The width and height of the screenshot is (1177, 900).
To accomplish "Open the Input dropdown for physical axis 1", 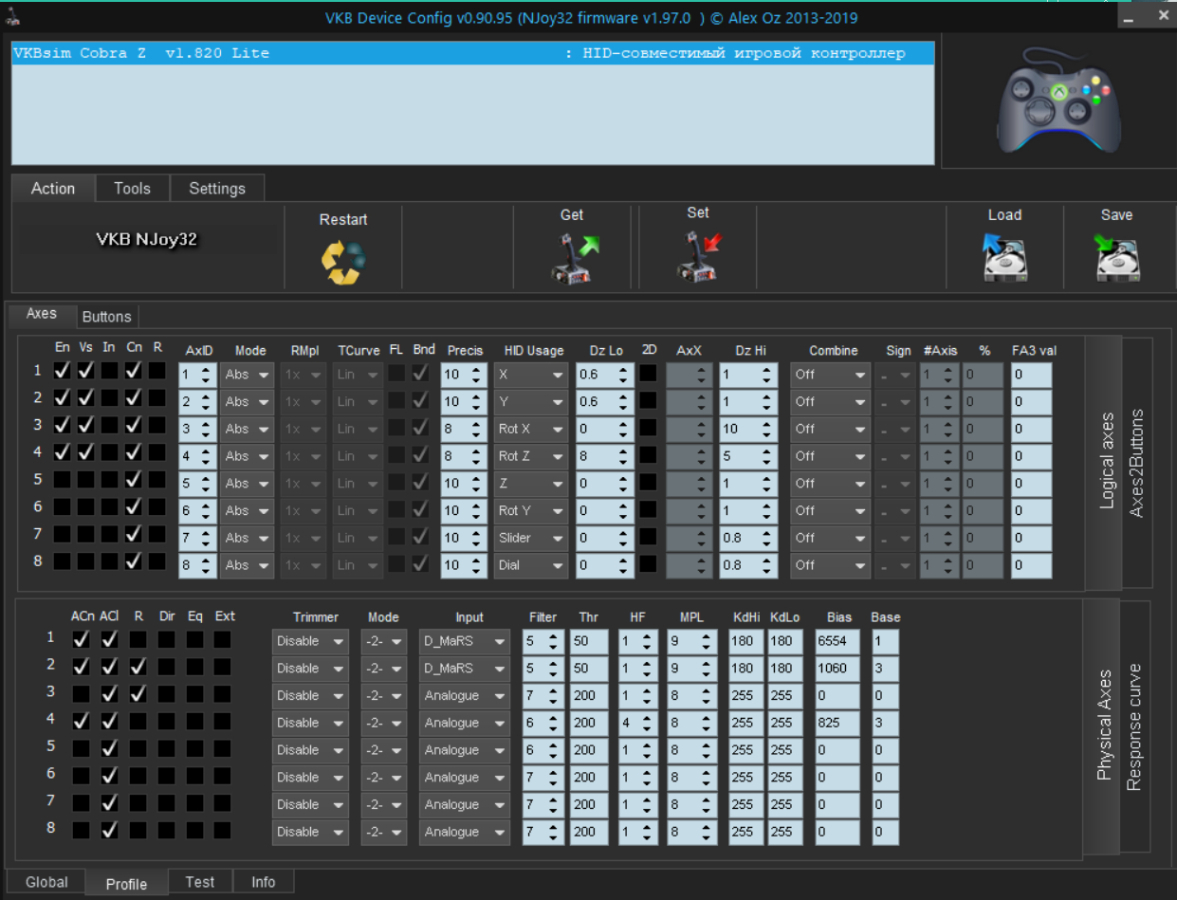I will coord(464,641).
